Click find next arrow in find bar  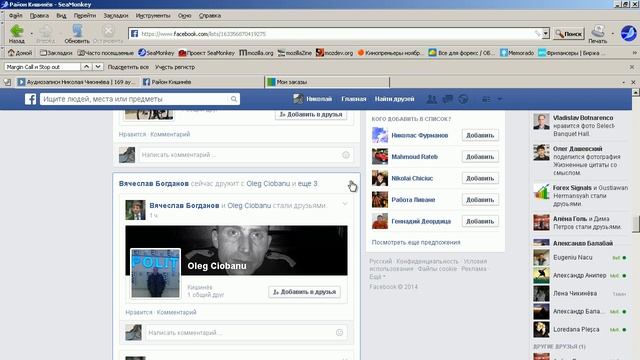point(98,67)
